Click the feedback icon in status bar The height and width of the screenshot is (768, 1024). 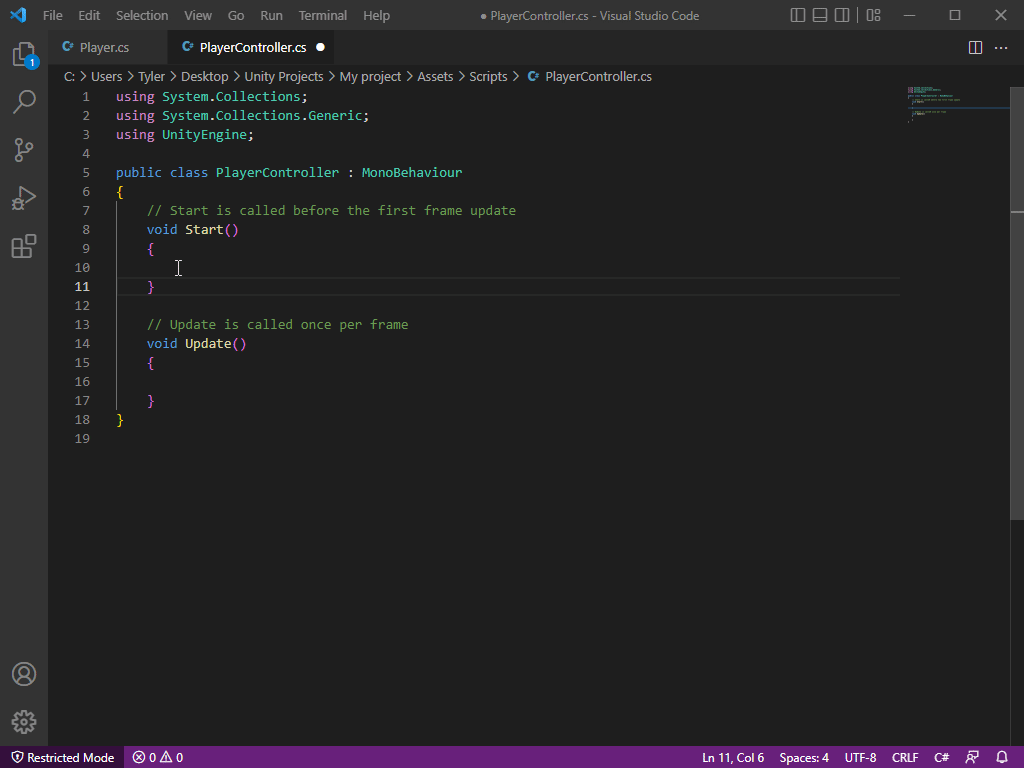point(972,758)
